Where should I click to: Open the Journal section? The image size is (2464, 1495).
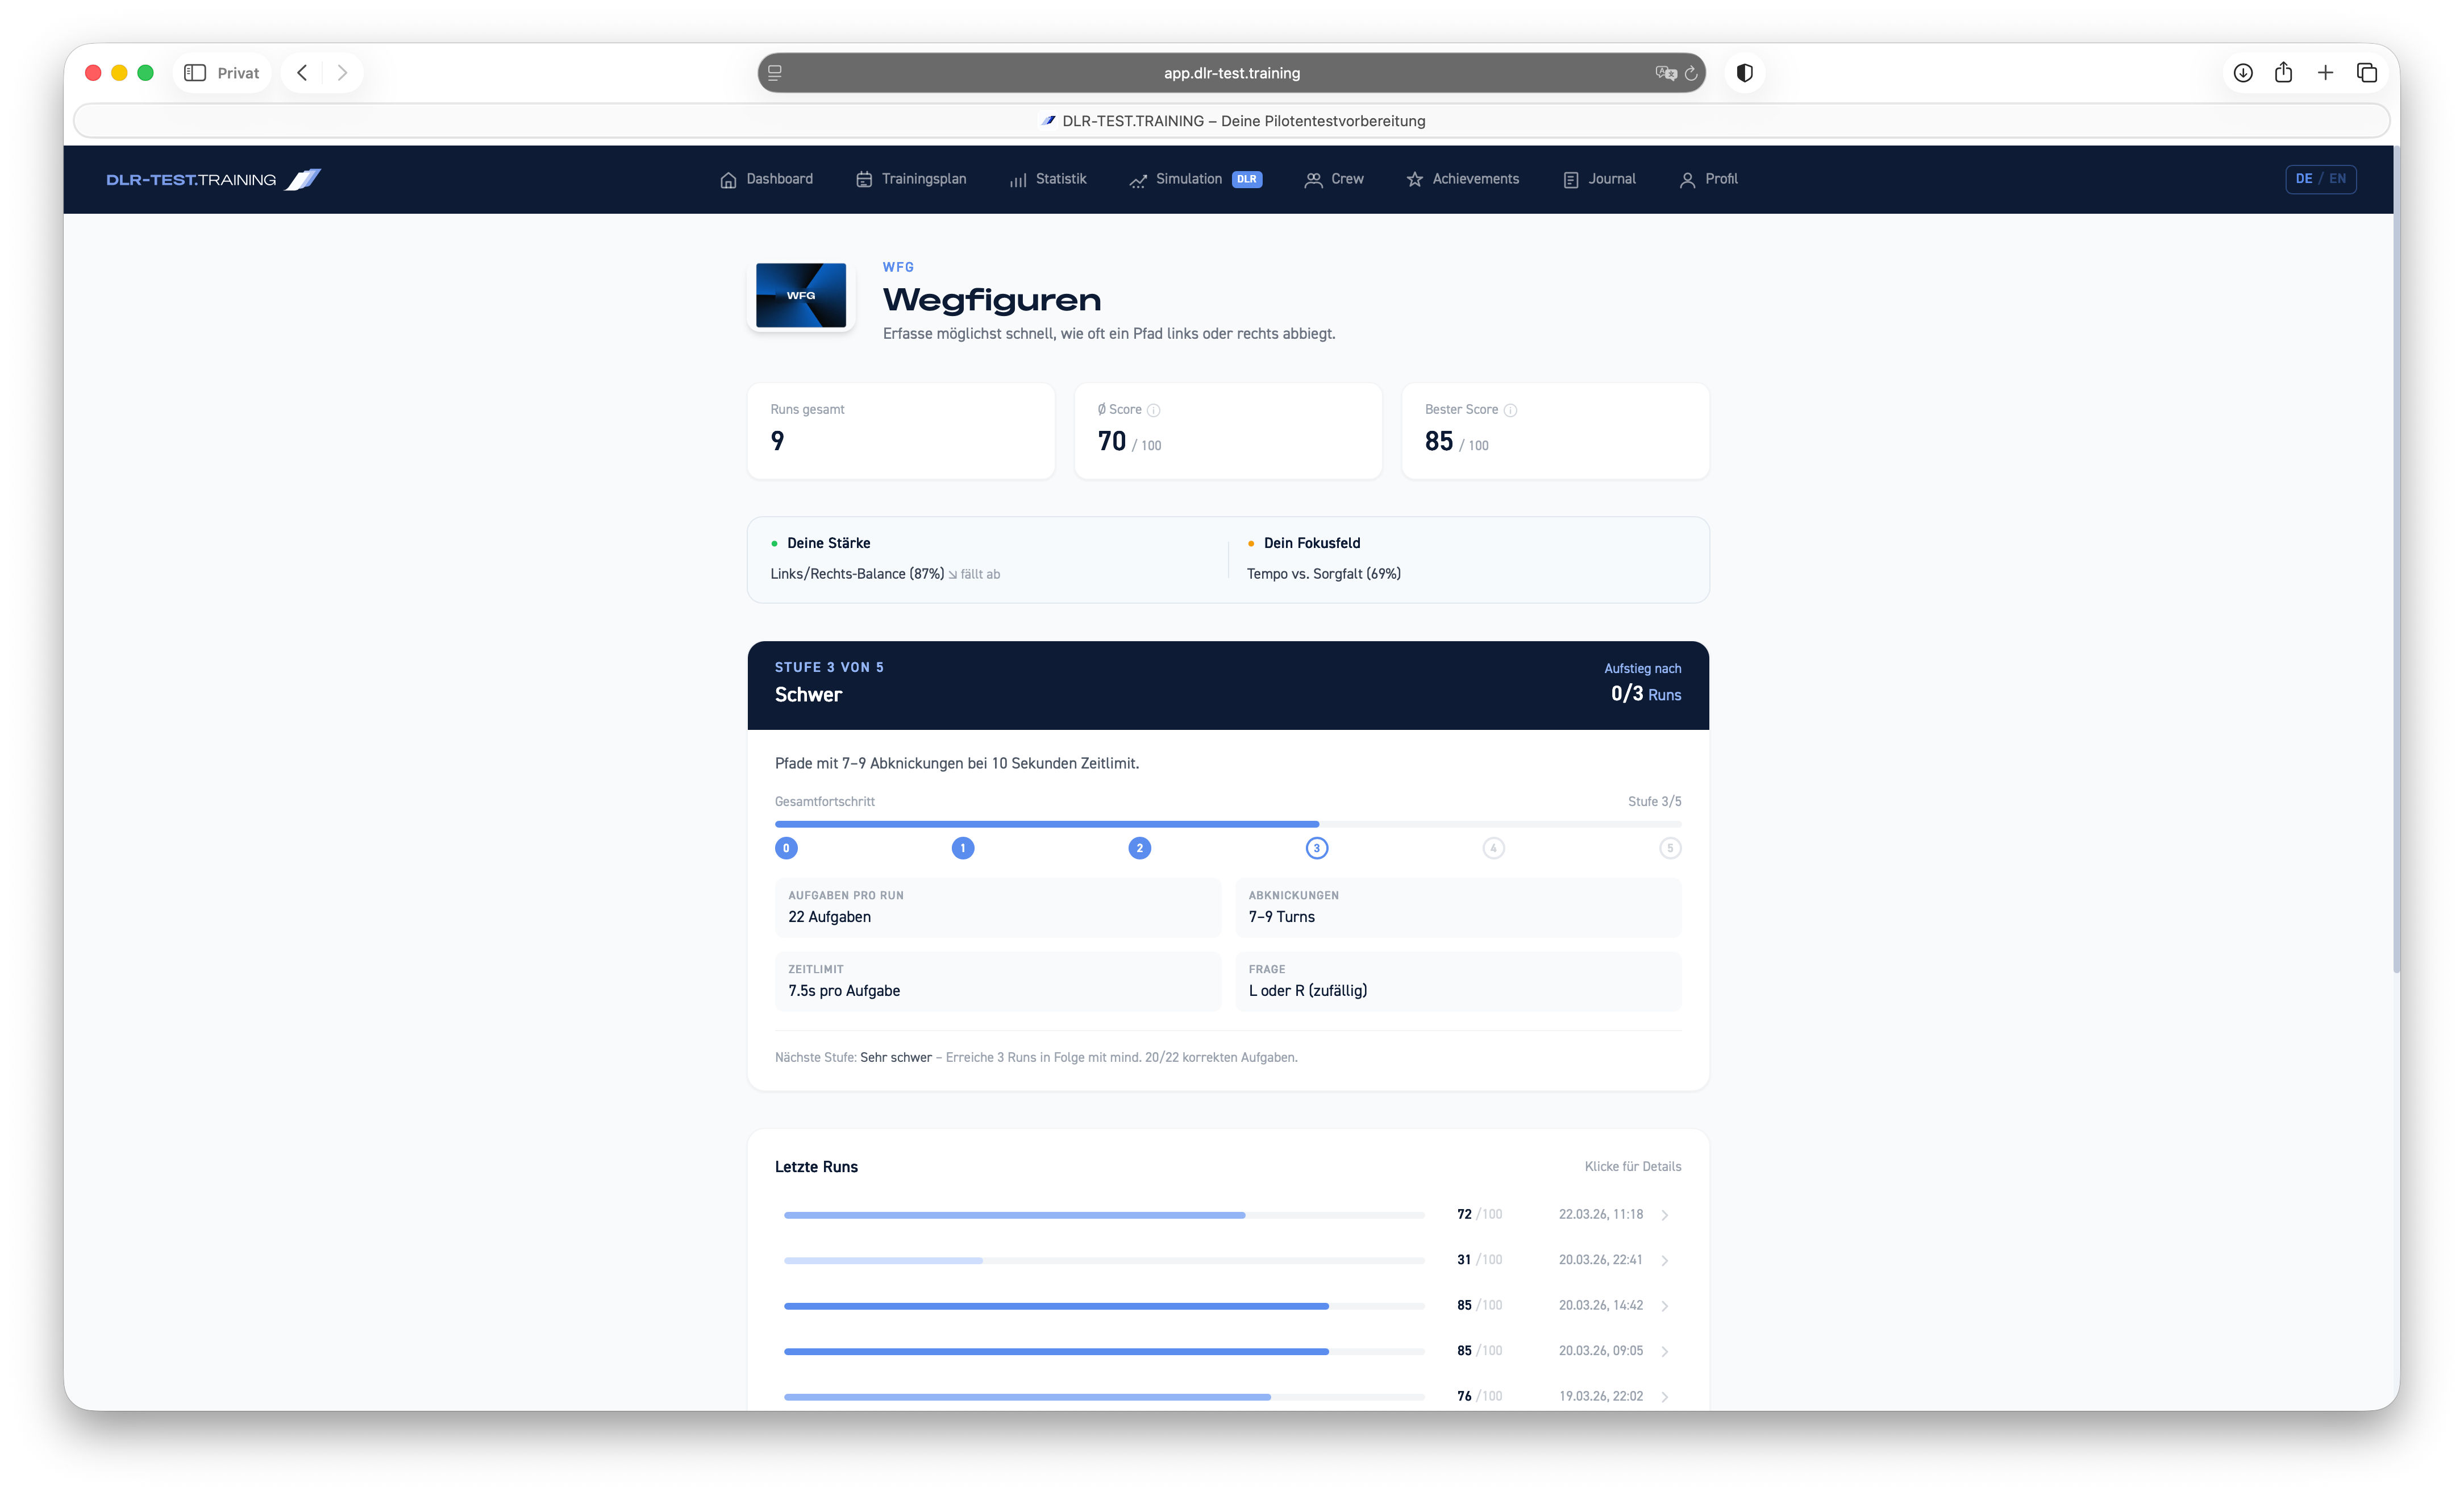click(1599, 179)
